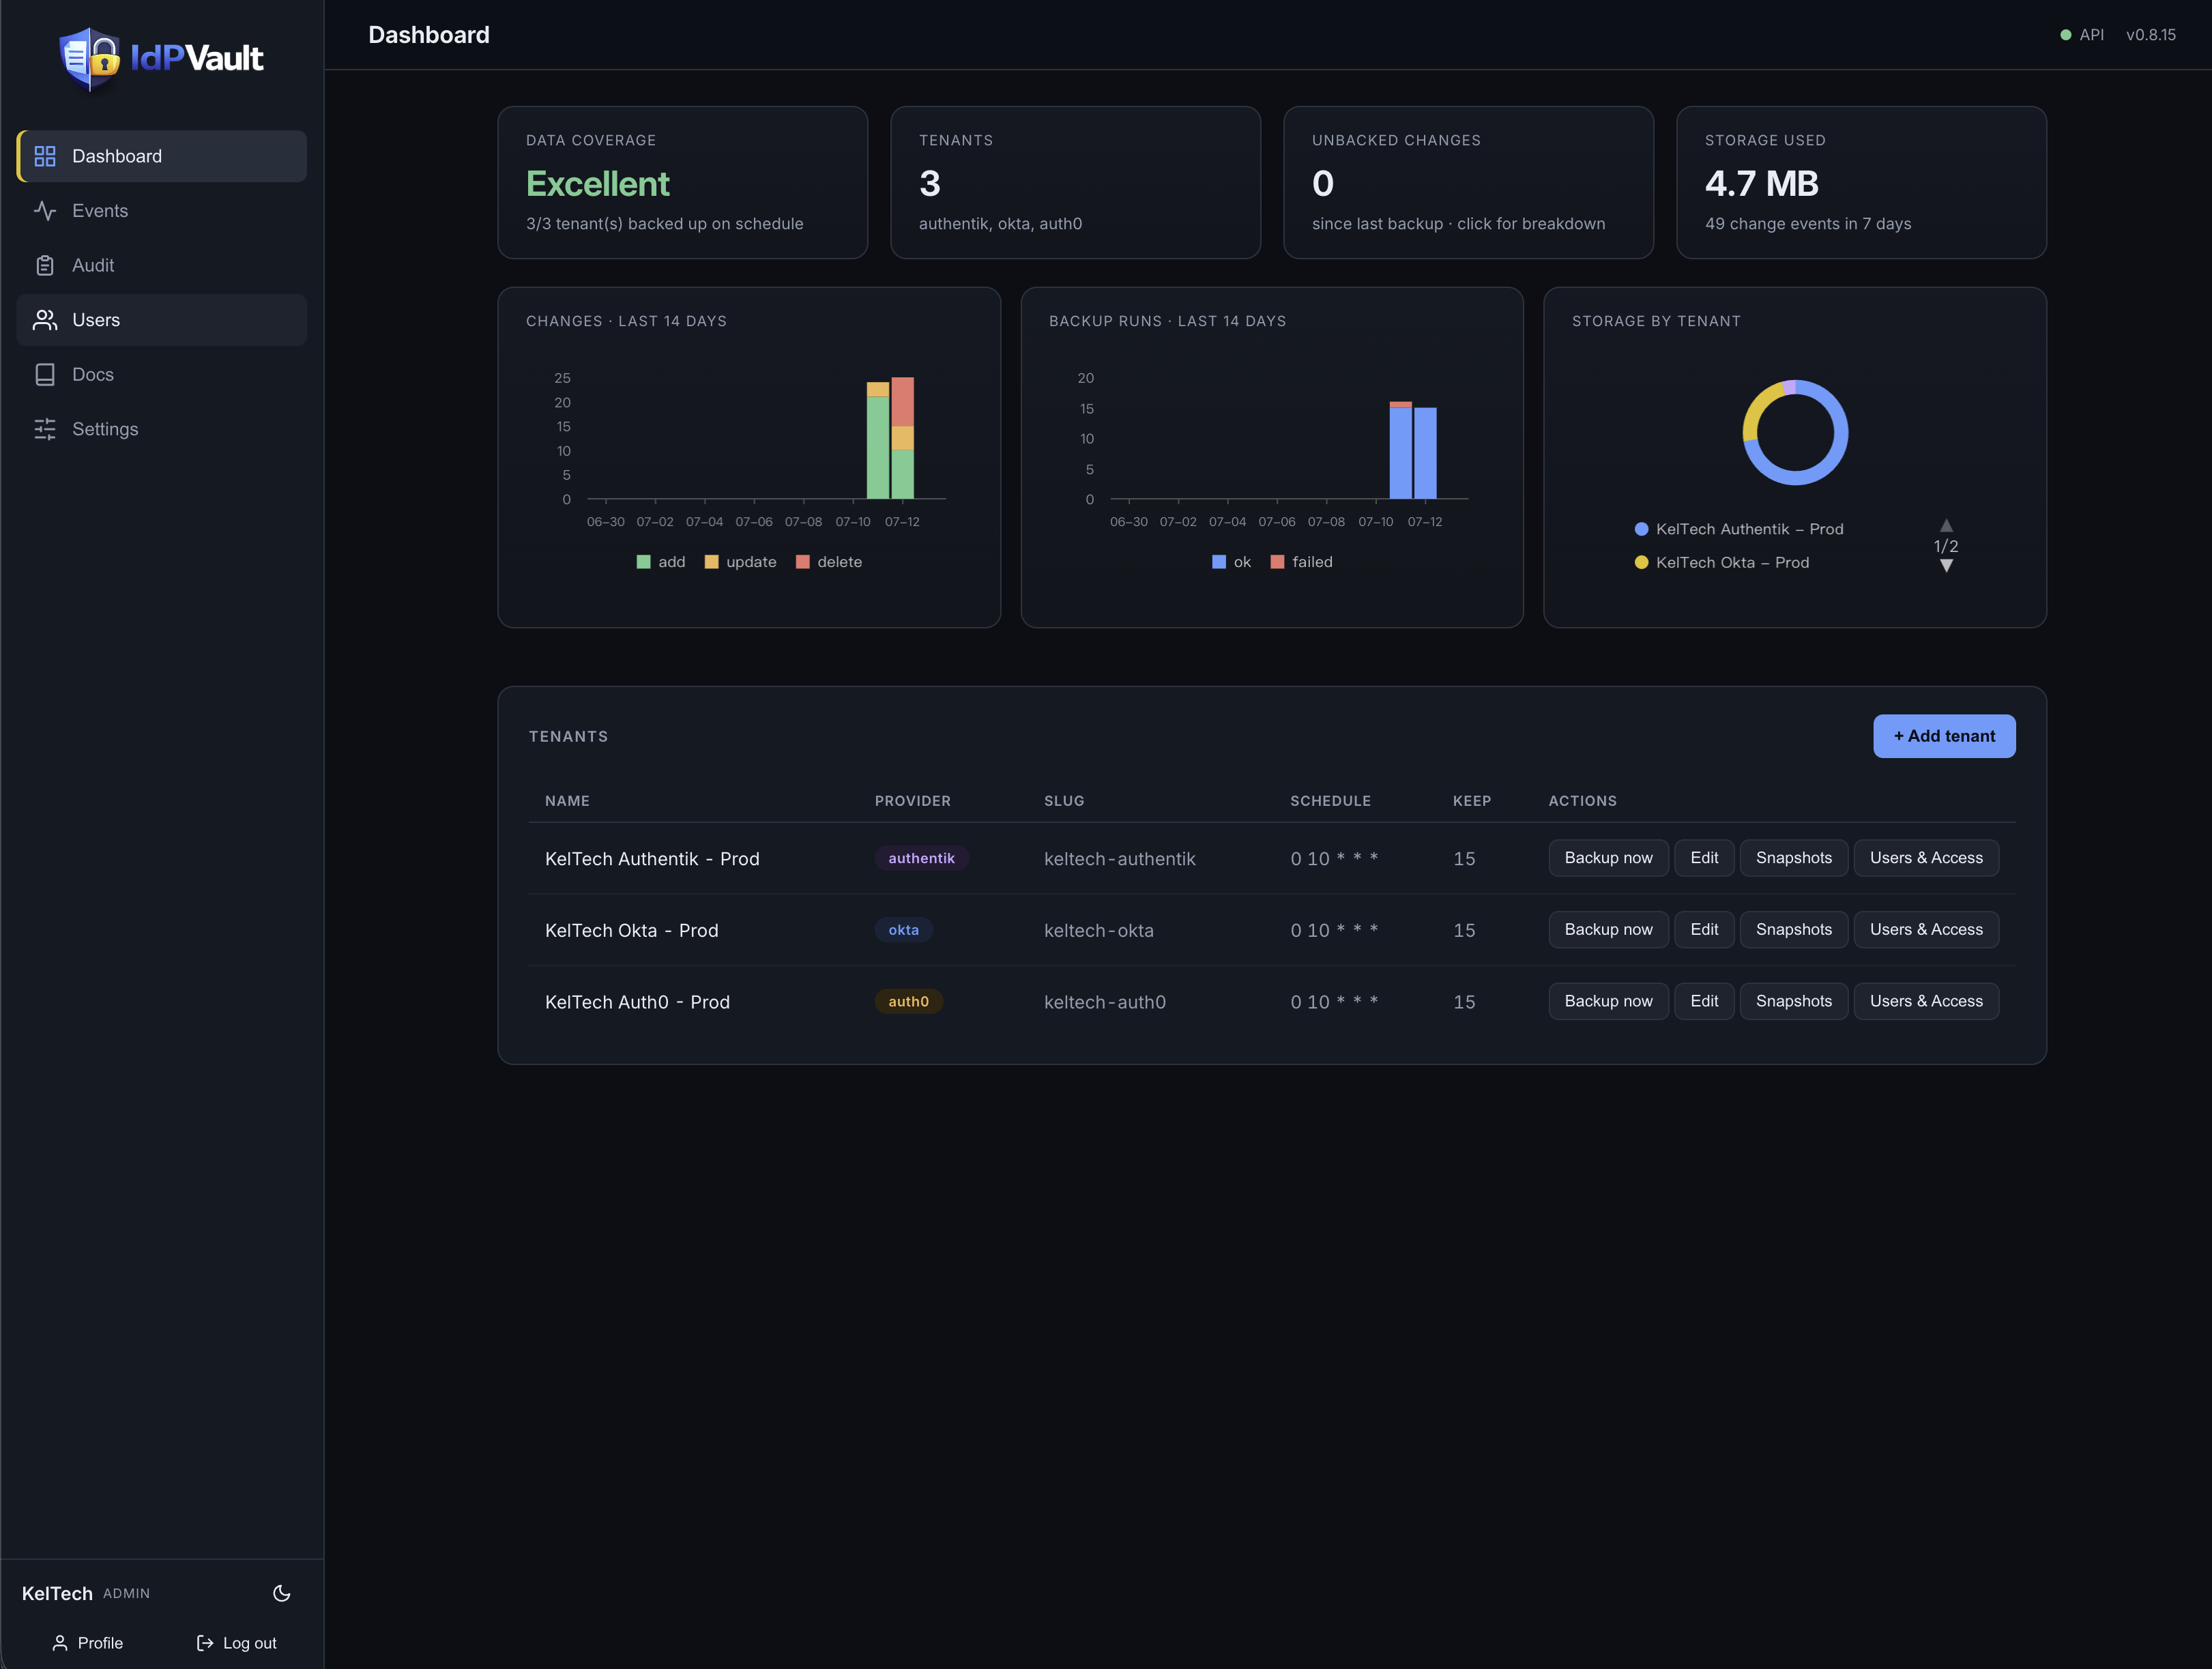The width and height of the screenshot is (2212, 1669).
Task: Click the keltech-authentik slug
Action: (1119, 859)
